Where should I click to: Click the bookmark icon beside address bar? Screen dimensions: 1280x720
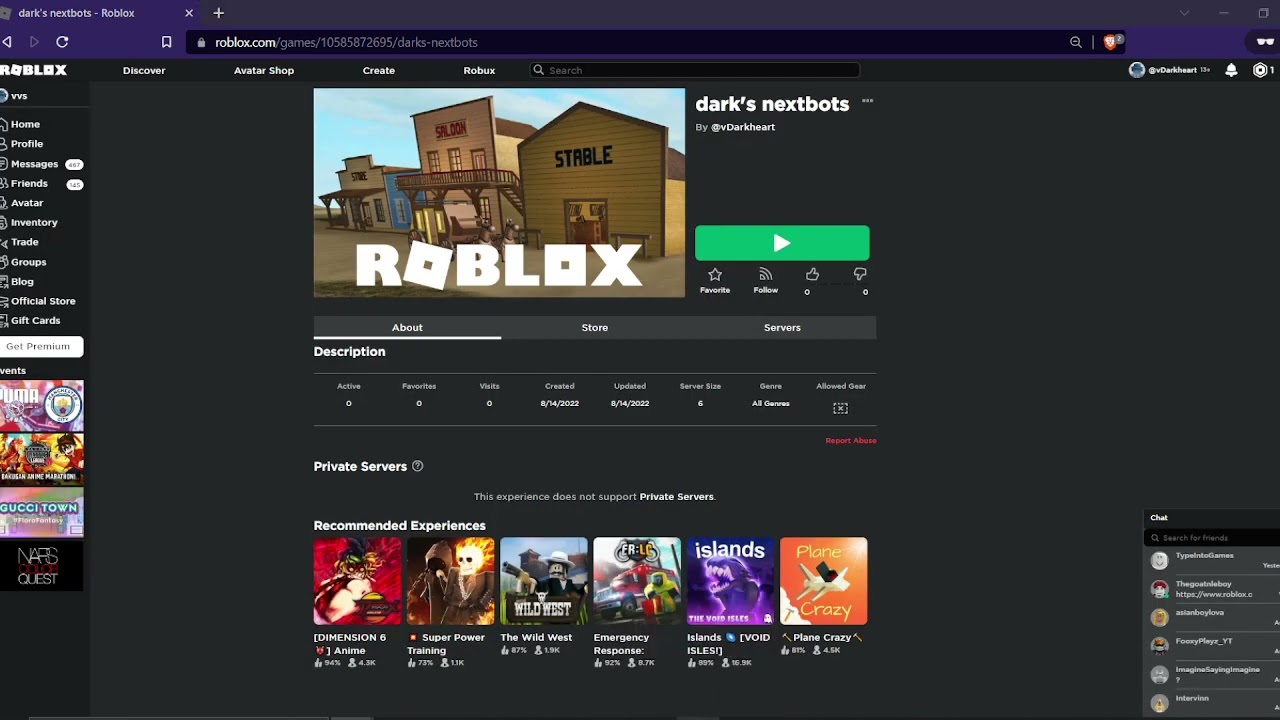pyautogui.click(x=166, y=42)
